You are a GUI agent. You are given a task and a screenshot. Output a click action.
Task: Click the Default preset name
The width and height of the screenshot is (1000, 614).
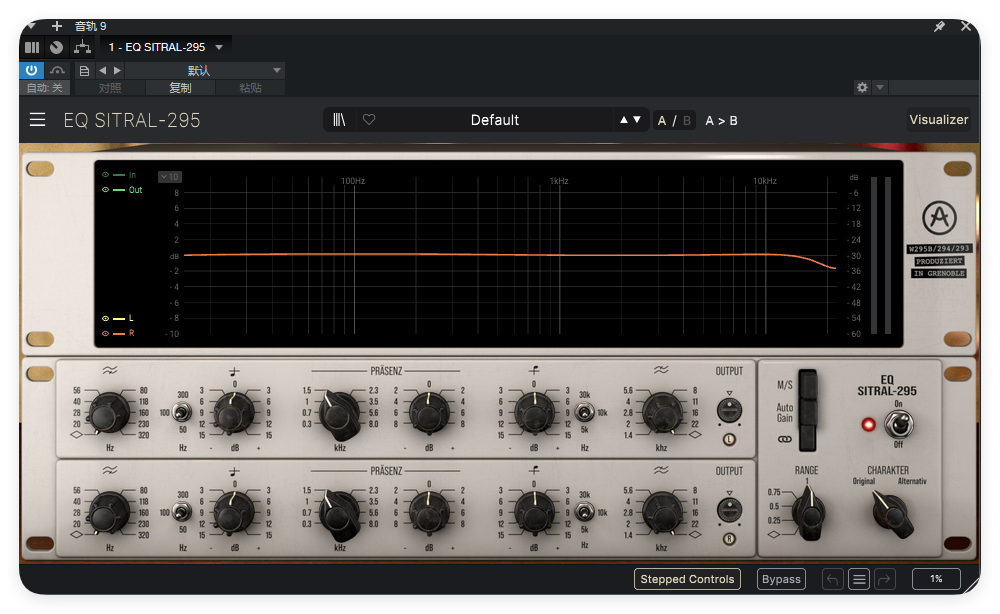(494, 120)
